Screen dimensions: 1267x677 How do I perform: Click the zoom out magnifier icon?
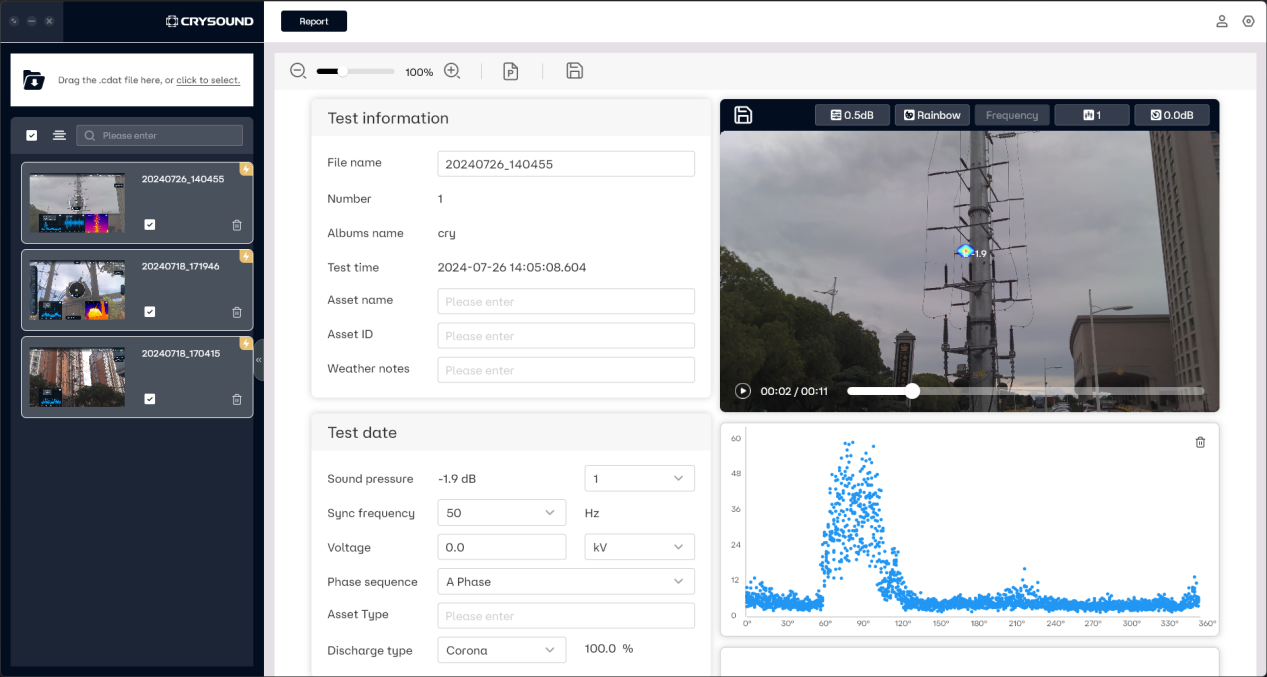(298, 71)
